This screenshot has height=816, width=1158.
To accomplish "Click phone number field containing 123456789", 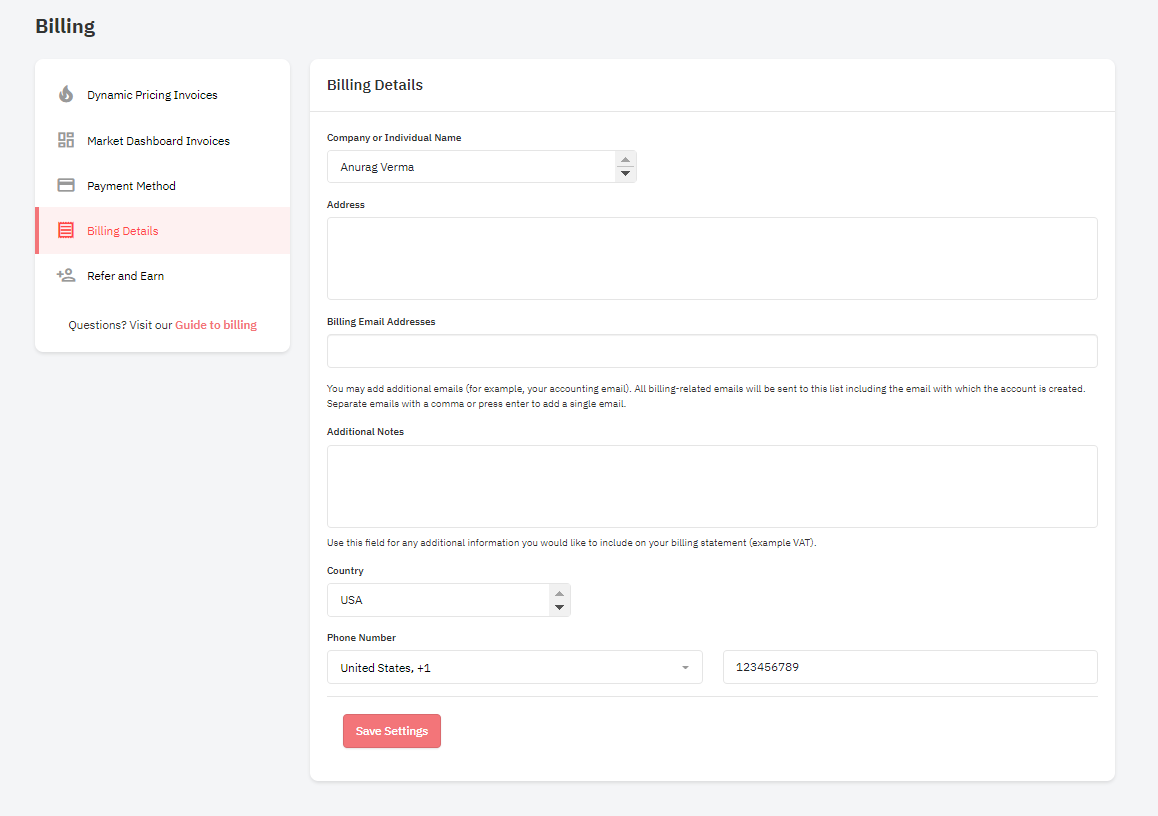I will coord(910,667).
